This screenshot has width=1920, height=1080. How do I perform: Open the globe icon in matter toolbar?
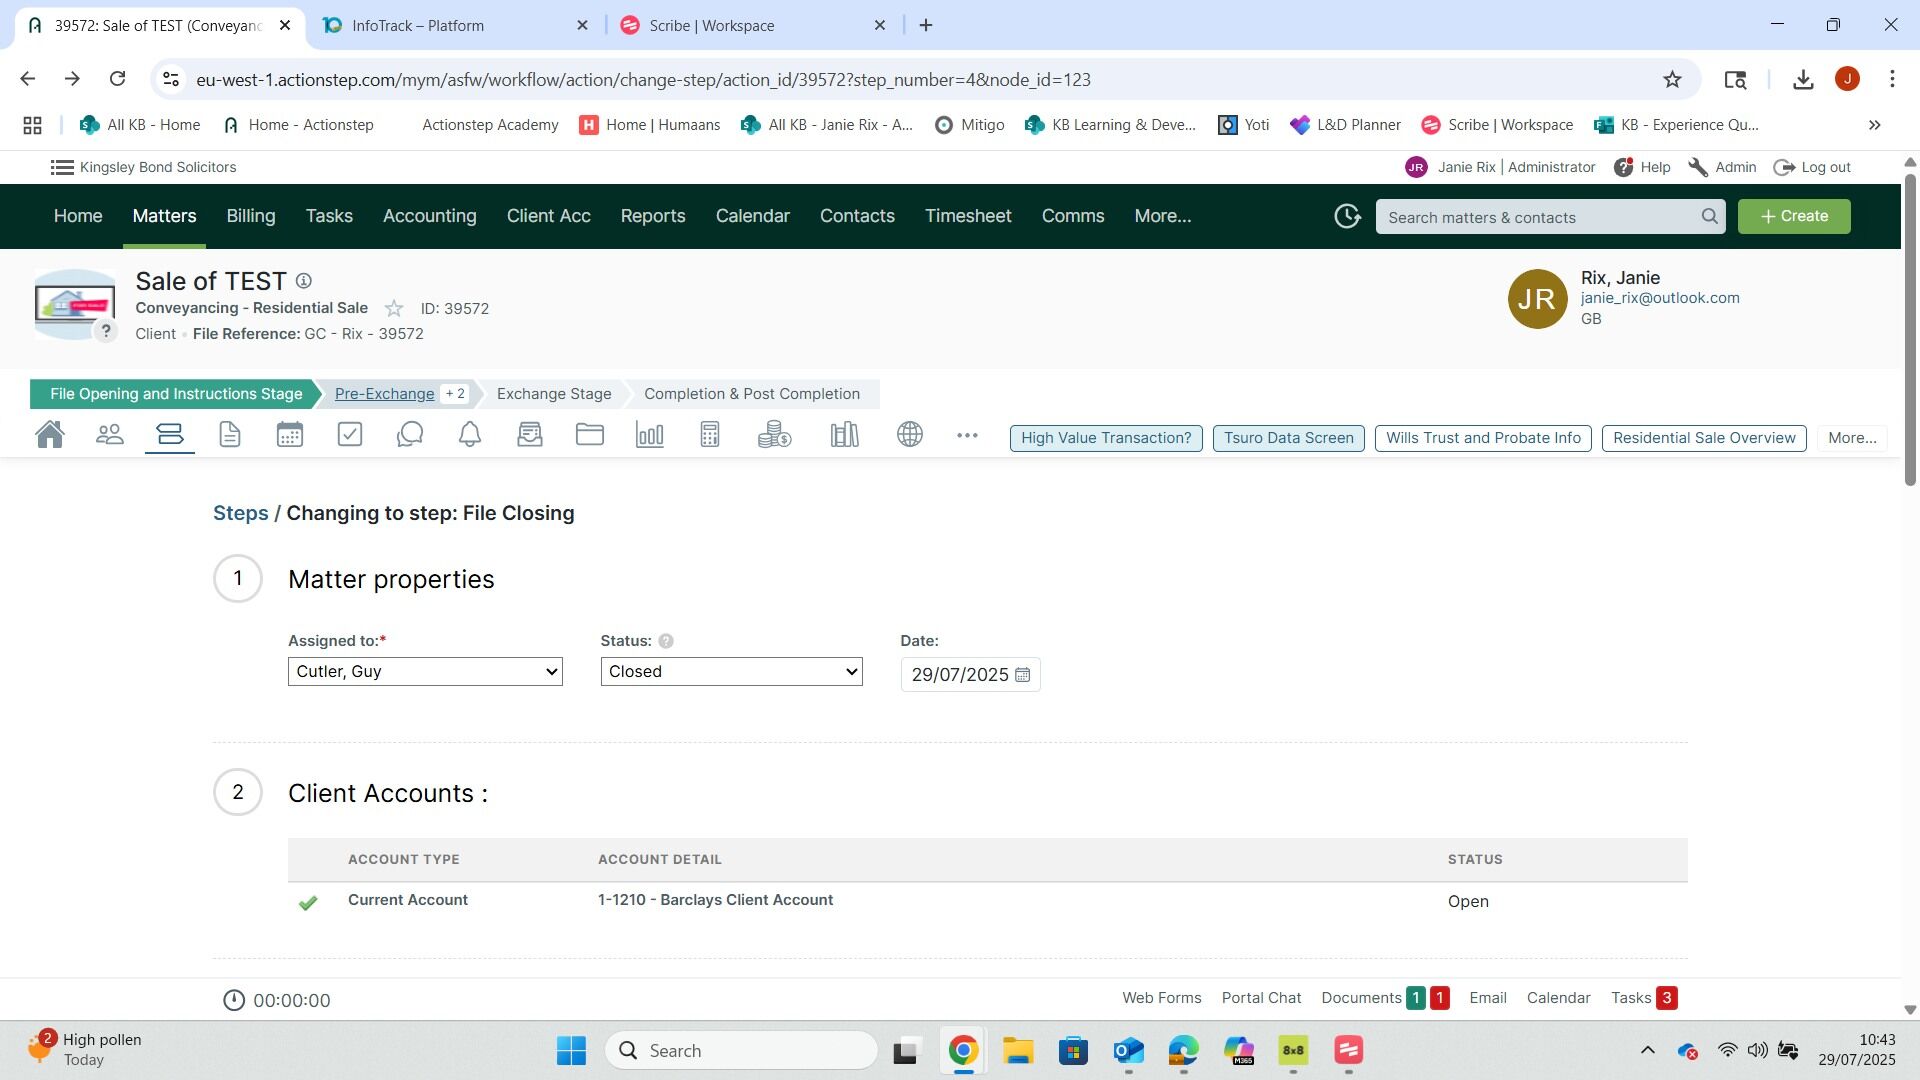[x=909, y=435]
